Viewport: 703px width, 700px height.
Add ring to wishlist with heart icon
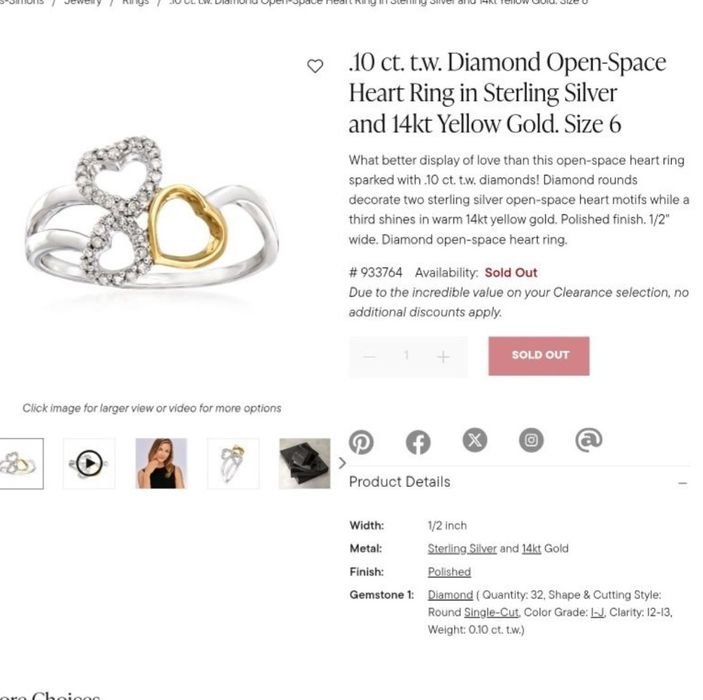tap(315, 66)
